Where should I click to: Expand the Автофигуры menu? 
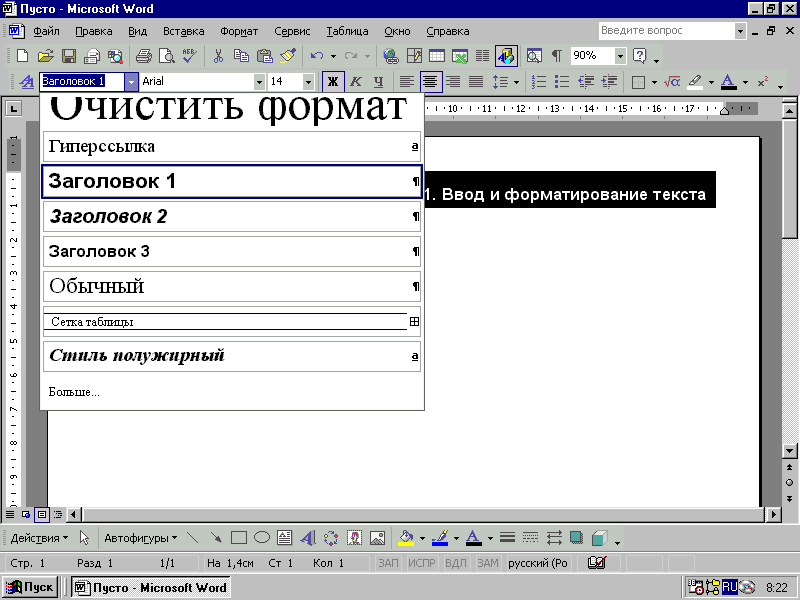tap(140, 538)
